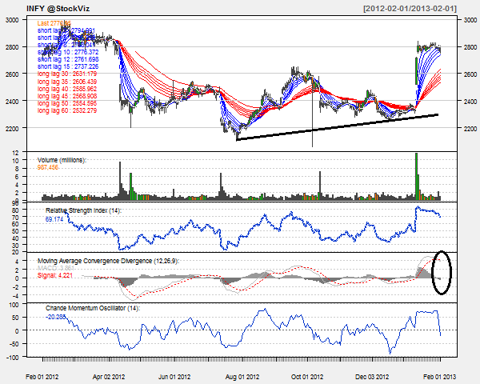The image size is (480, 384).
Task: Select the 'long lag 30 : 2631.179' legend entry
Action: [67, 74]
